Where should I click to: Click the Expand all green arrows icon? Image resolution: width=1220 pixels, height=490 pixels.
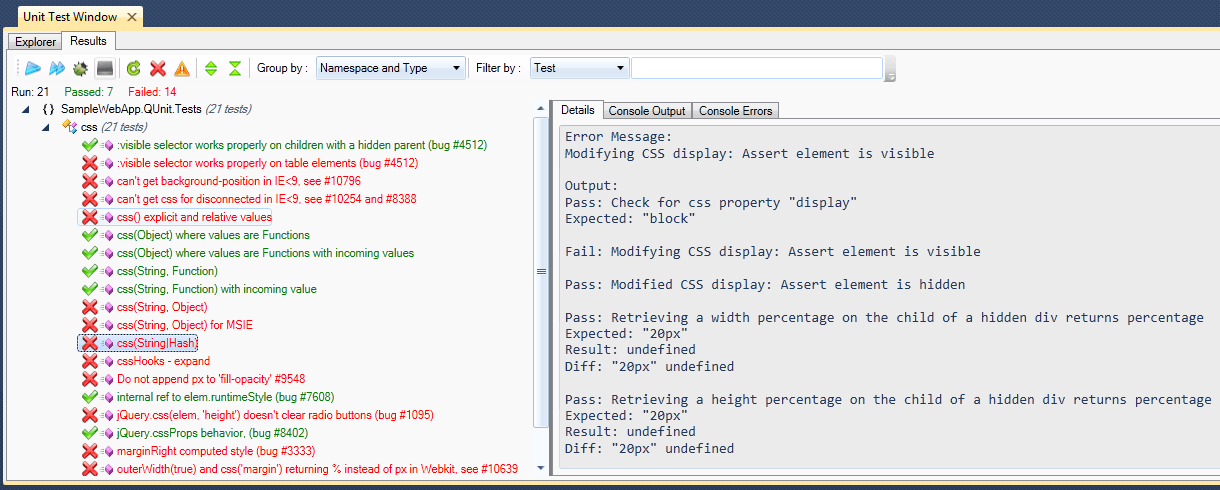click(x=210, y=68)
